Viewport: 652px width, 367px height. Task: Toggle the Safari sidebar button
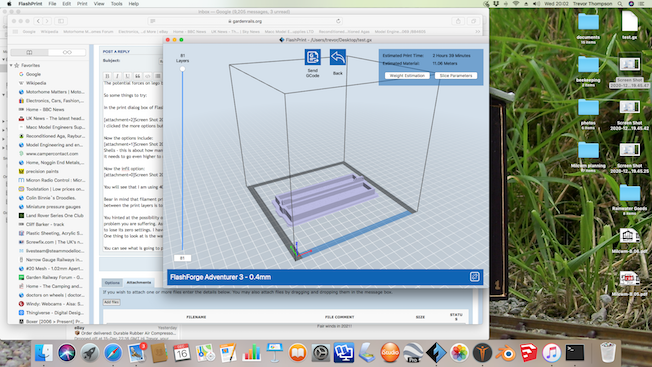pyautogui.click(x=61, y=21)
